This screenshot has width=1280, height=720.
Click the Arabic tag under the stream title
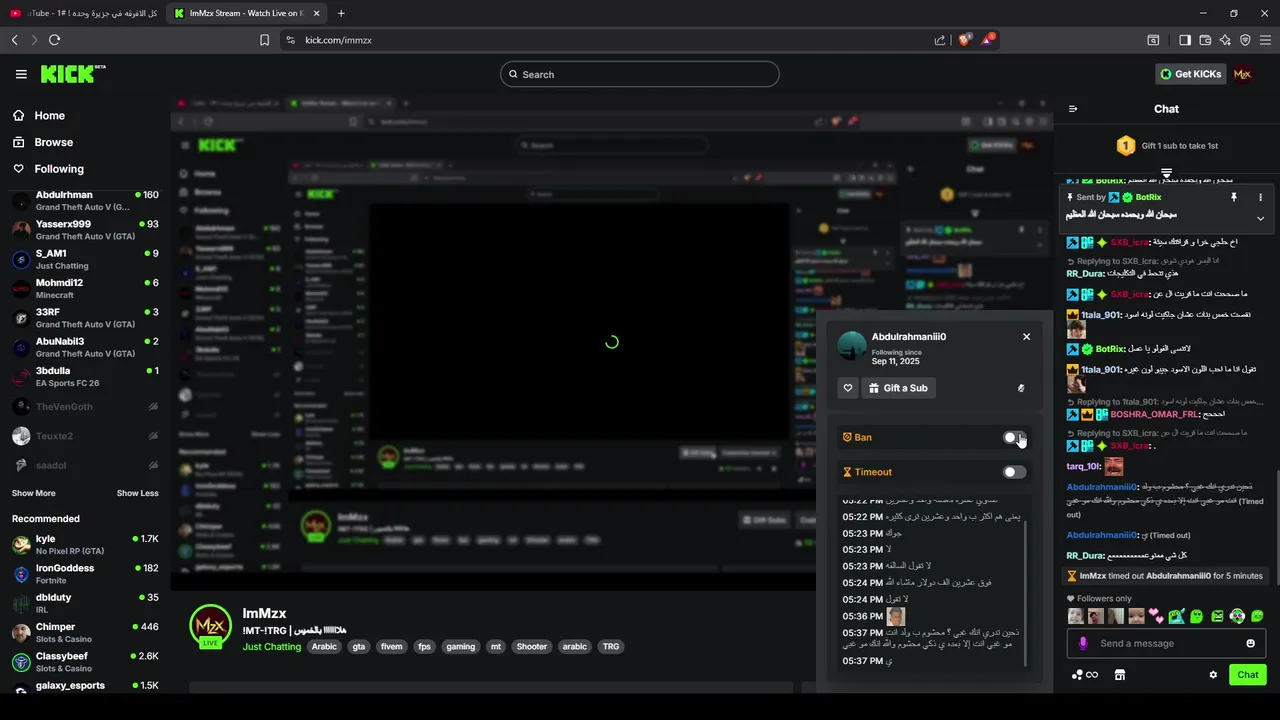(324, 647)
